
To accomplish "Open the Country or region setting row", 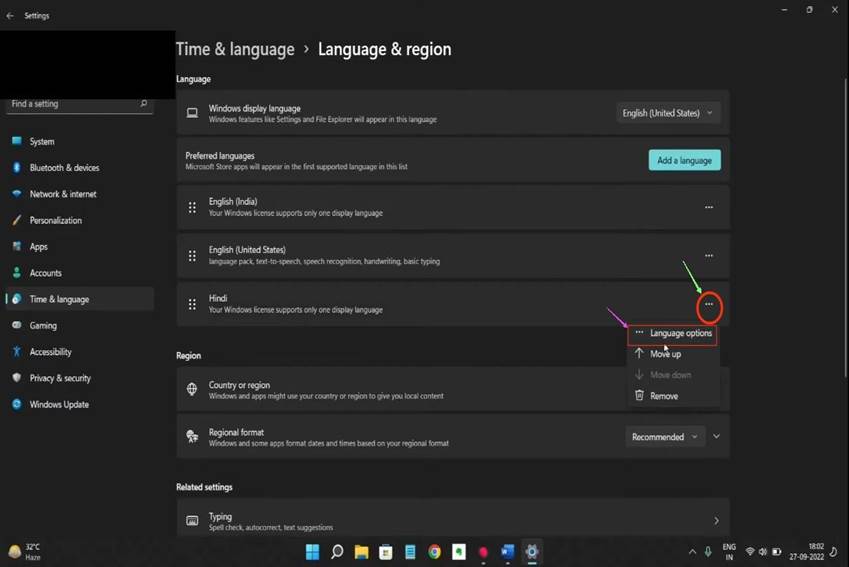I will (453, 390).
